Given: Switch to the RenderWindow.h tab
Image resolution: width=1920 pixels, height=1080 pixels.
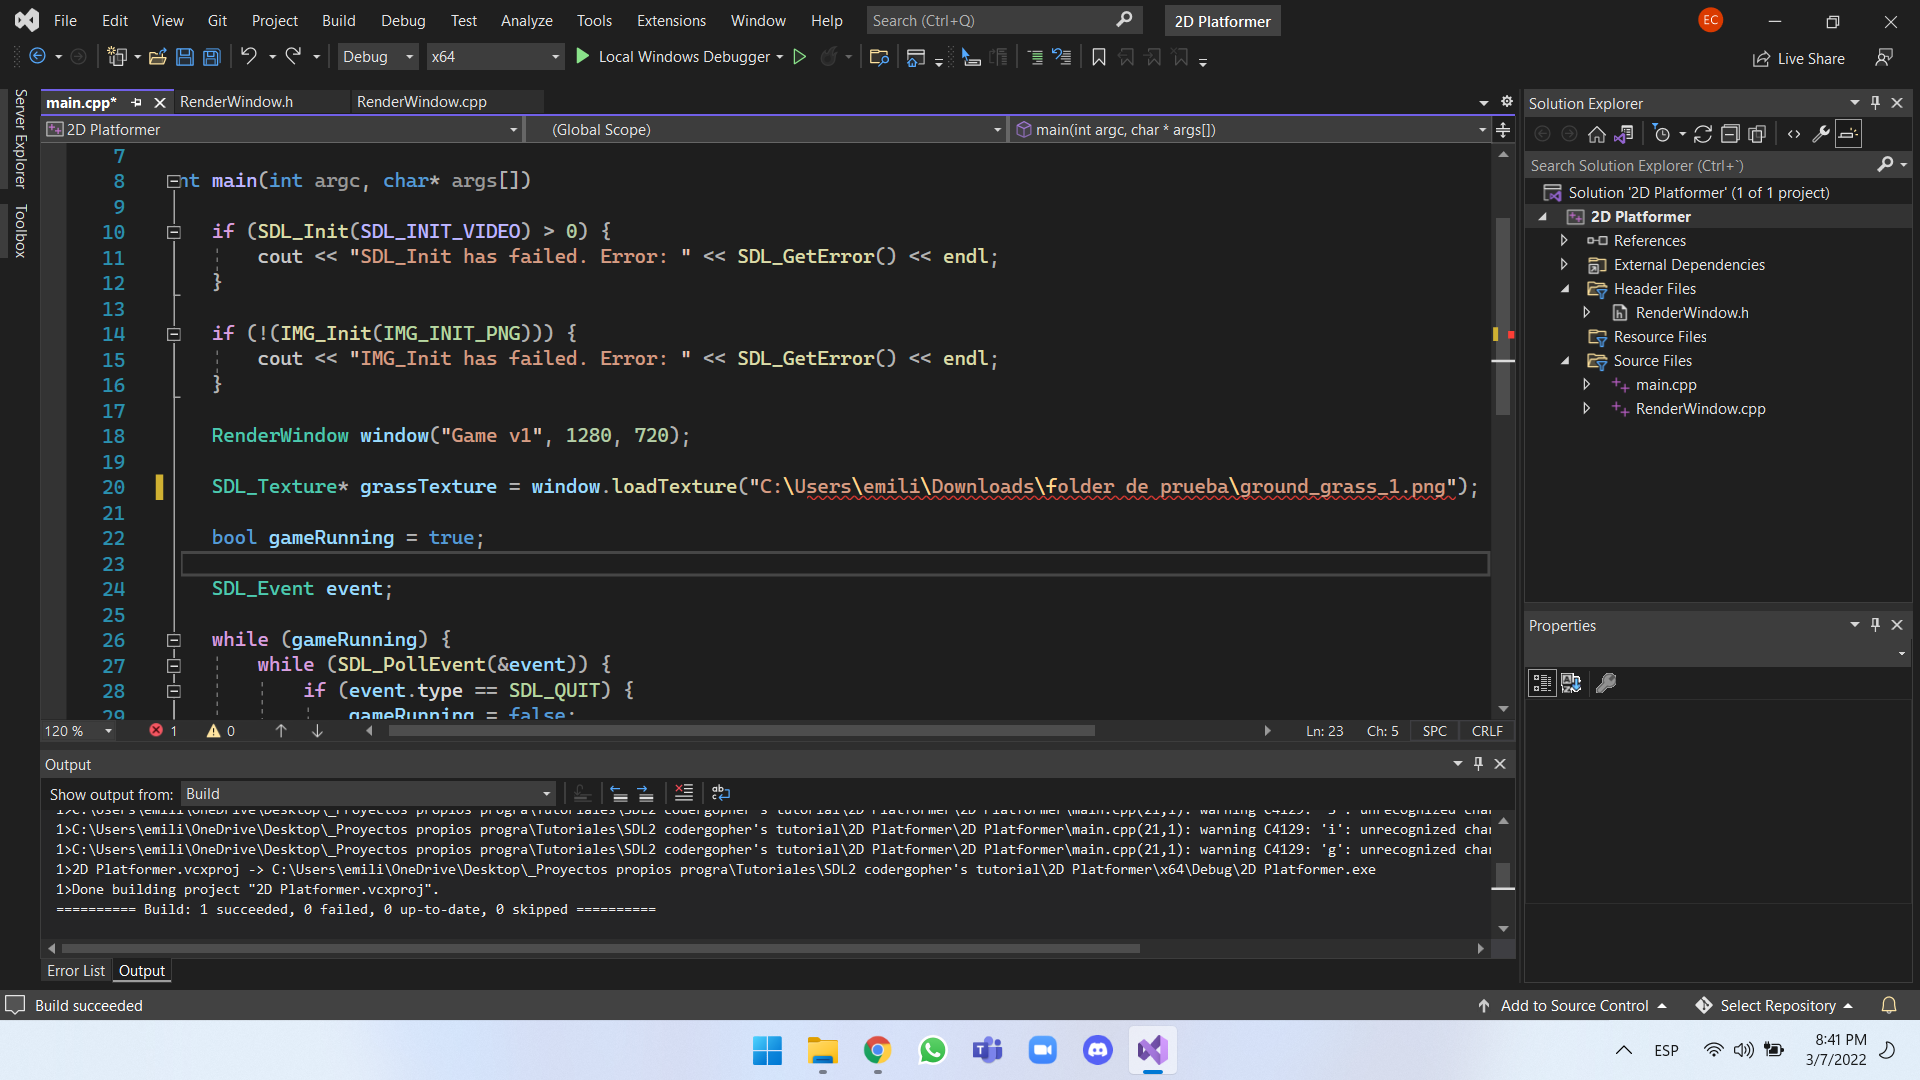Looking at the screenshot, I should coord(236,102).
